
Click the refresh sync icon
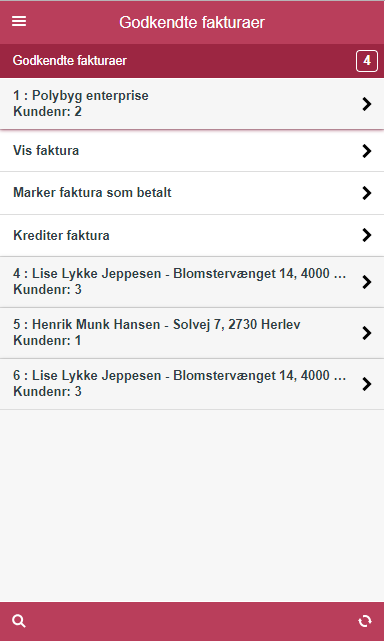coord(364,621)
